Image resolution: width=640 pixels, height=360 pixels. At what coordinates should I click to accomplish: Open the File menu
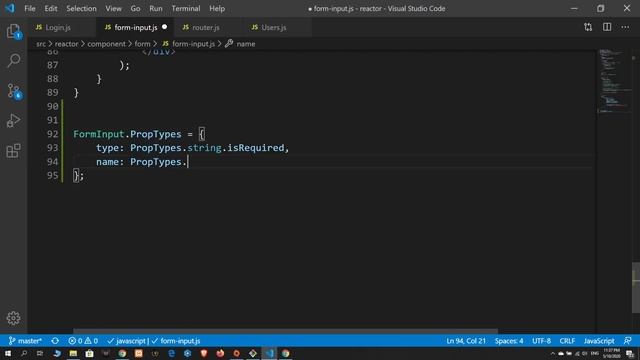click(x=30, y=9)
